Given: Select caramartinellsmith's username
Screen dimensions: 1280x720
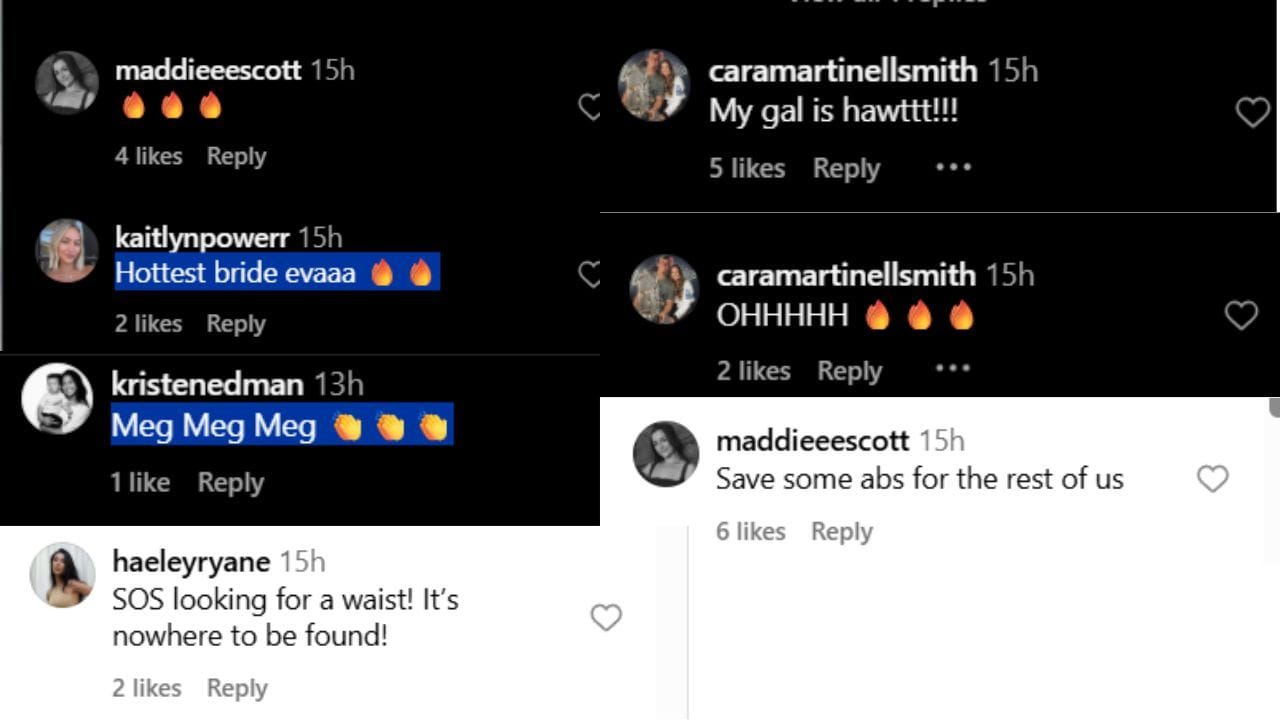Looking at the screenshot, I should coord(844,70).
